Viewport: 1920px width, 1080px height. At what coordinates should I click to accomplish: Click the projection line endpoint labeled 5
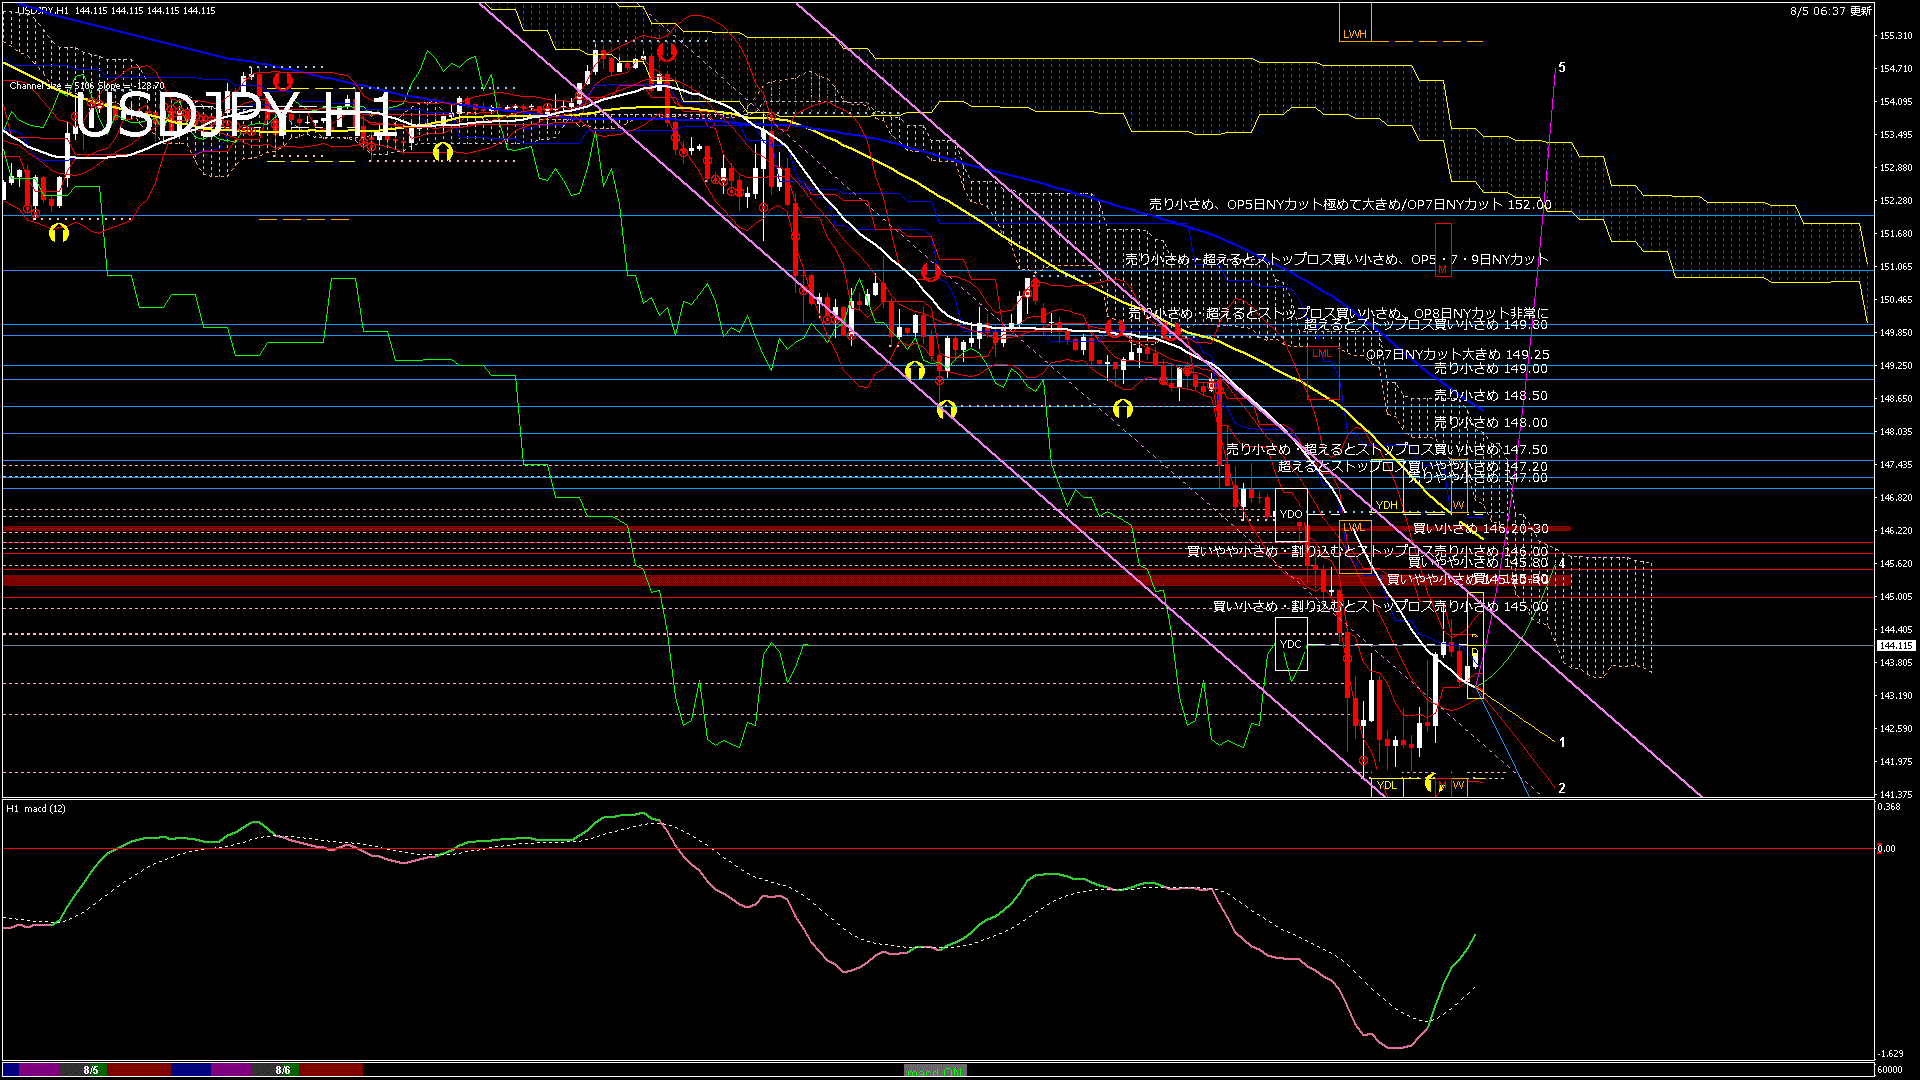(x=1561, y=68)
